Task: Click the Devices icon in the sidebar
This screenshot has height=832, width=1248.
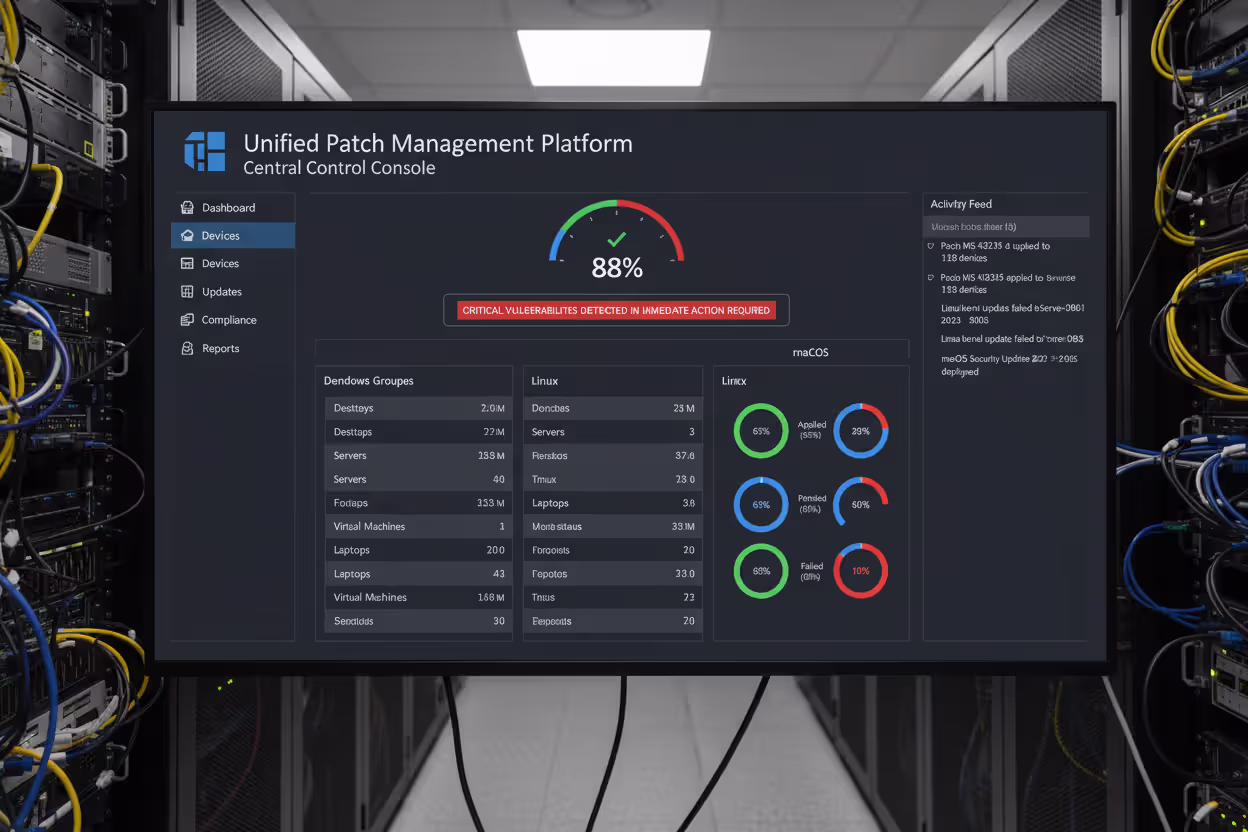Action: (187, 235)
